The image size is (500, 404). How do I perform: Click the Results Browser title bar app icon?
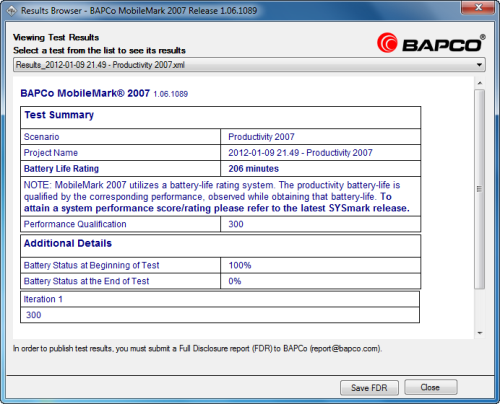(x=12, y=11)
